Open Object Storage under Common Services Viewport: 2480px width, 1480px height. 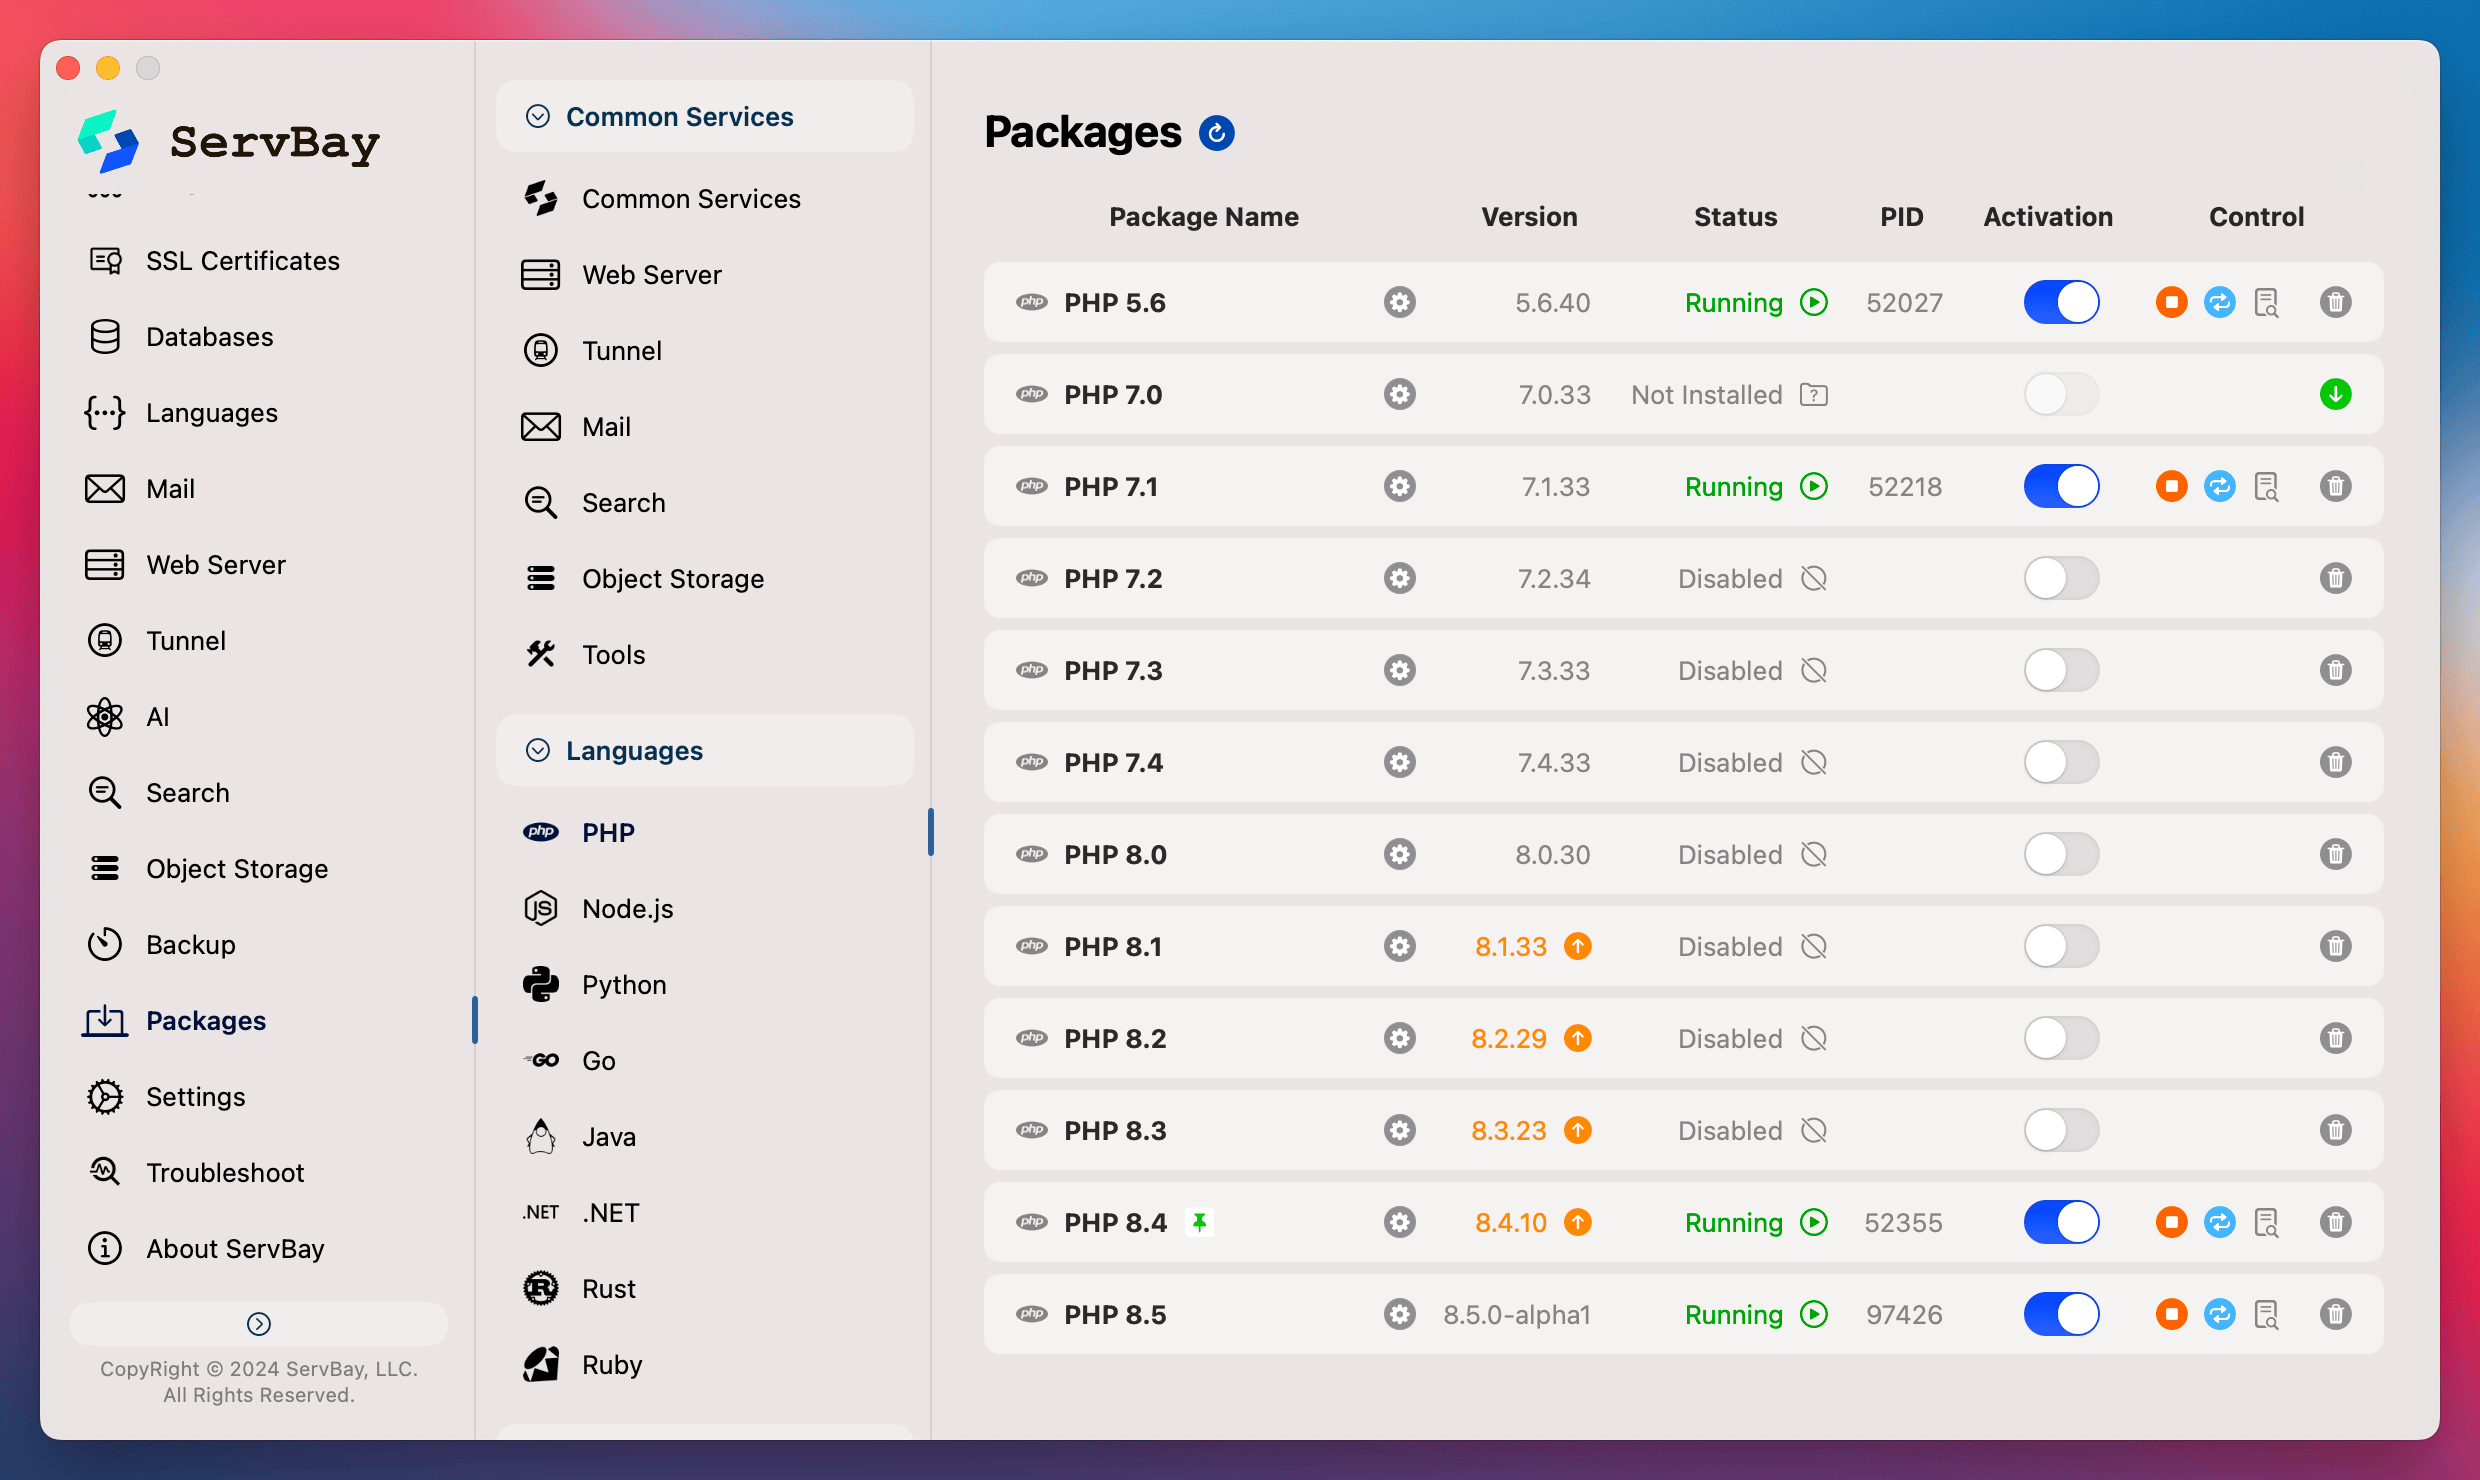[x=644, y=579]
